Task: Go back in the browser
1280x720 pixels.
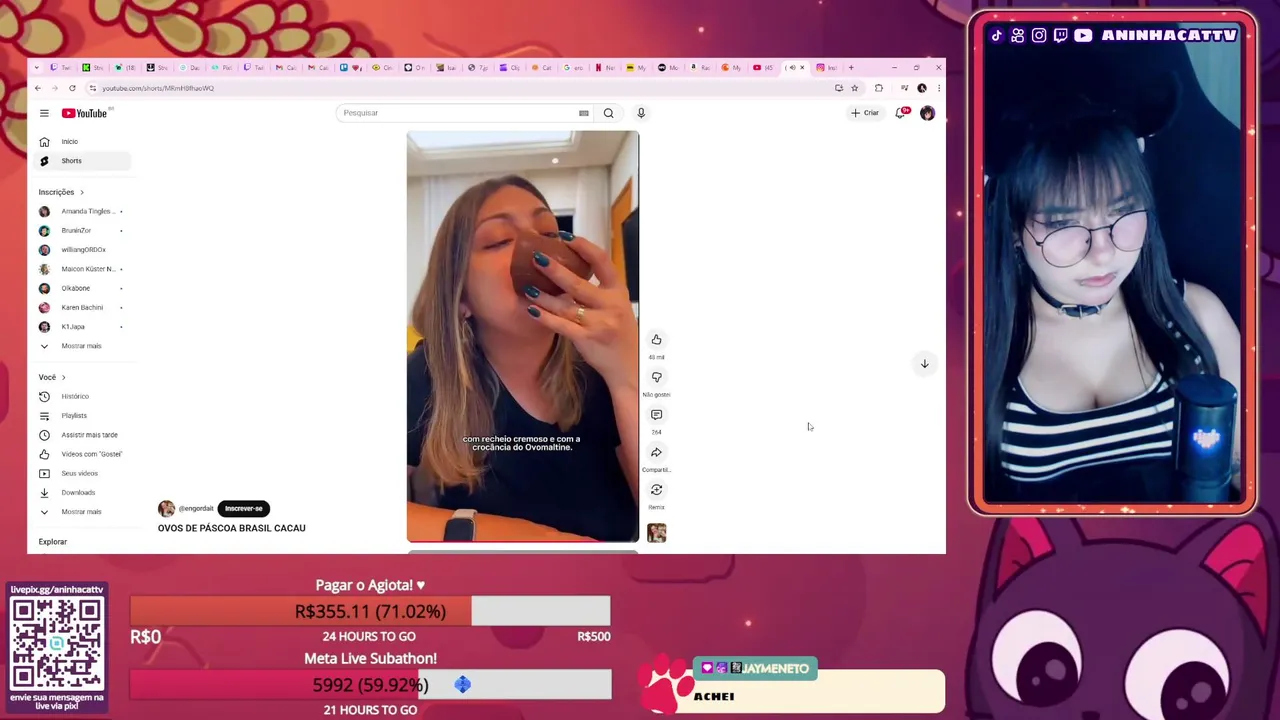Action: click(38, 88)
